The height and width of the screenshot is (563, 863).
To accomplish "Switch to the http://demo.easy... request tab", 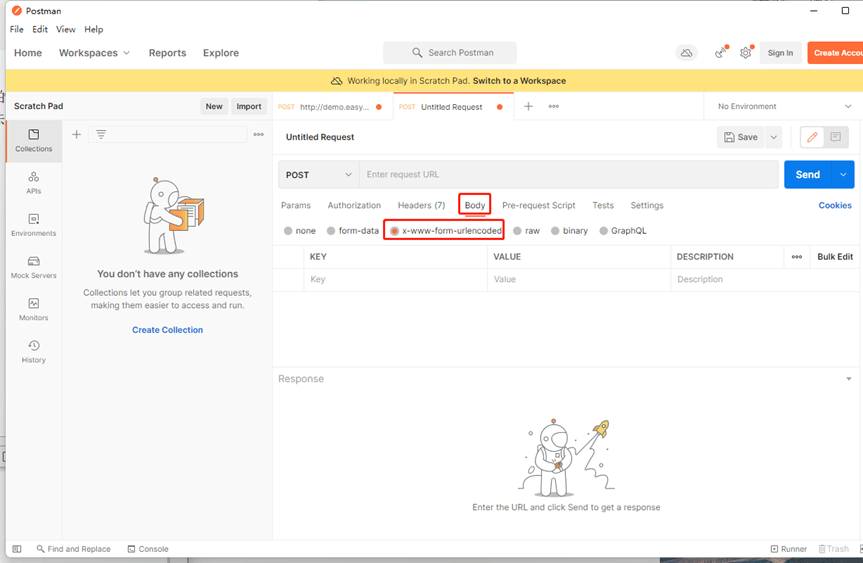I will [332, 107].
